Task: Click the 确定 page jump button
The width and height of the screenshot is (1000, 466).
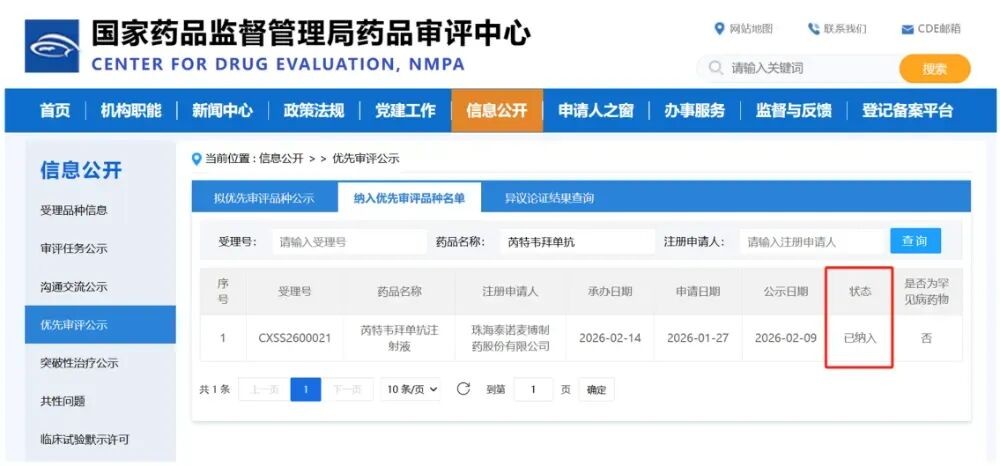Action: pos(596,390)
